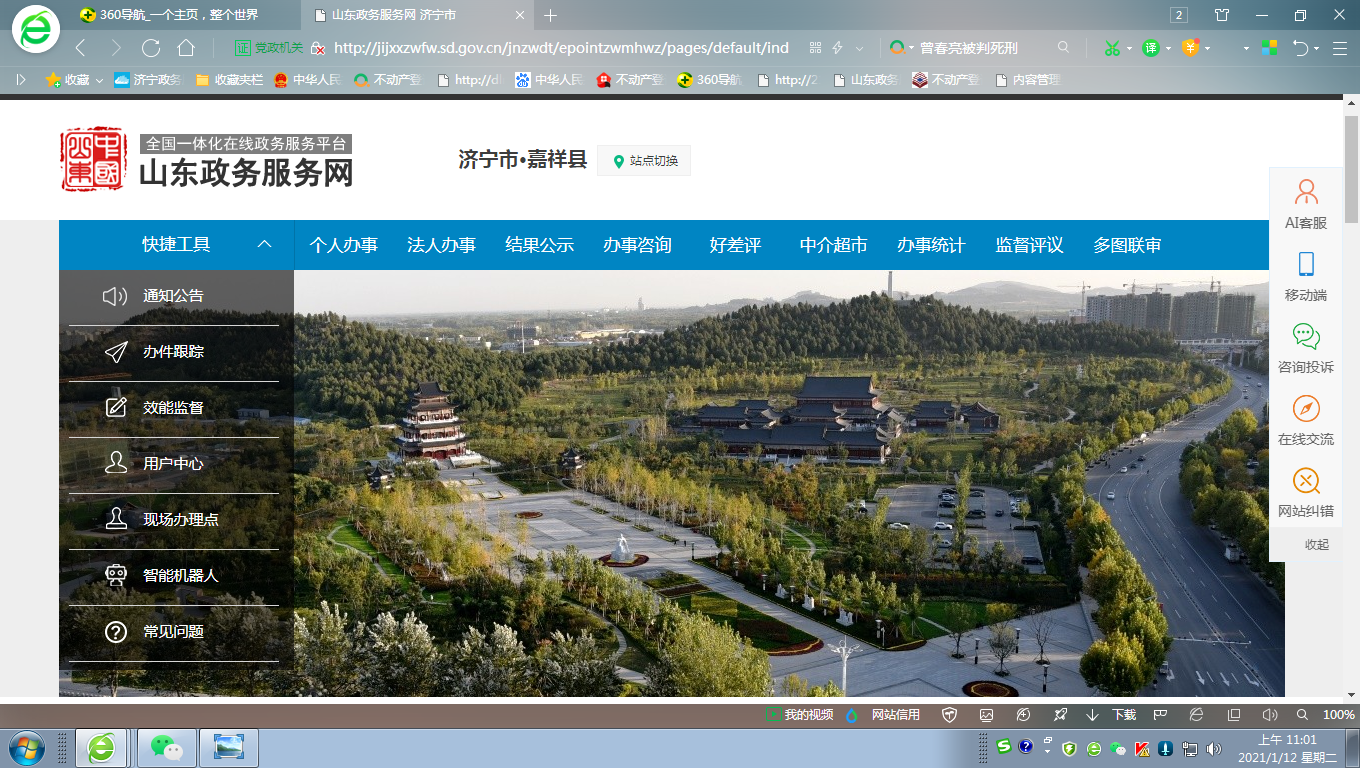Viewport: 1360px width, 768px height.
Task: Click the browser home page icon
Action: pyautogui.click(x=186, y=48)
